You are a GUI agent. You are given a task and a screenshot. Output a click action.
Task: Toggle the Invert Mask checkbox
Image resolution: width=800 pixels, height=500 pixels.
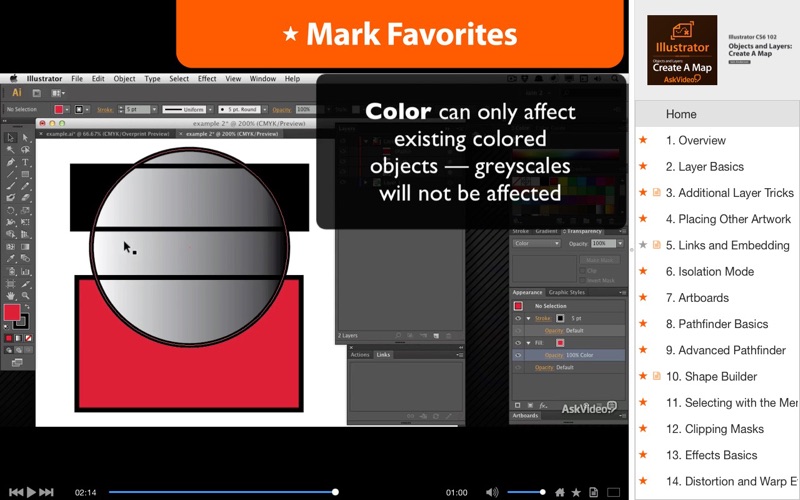583,280
